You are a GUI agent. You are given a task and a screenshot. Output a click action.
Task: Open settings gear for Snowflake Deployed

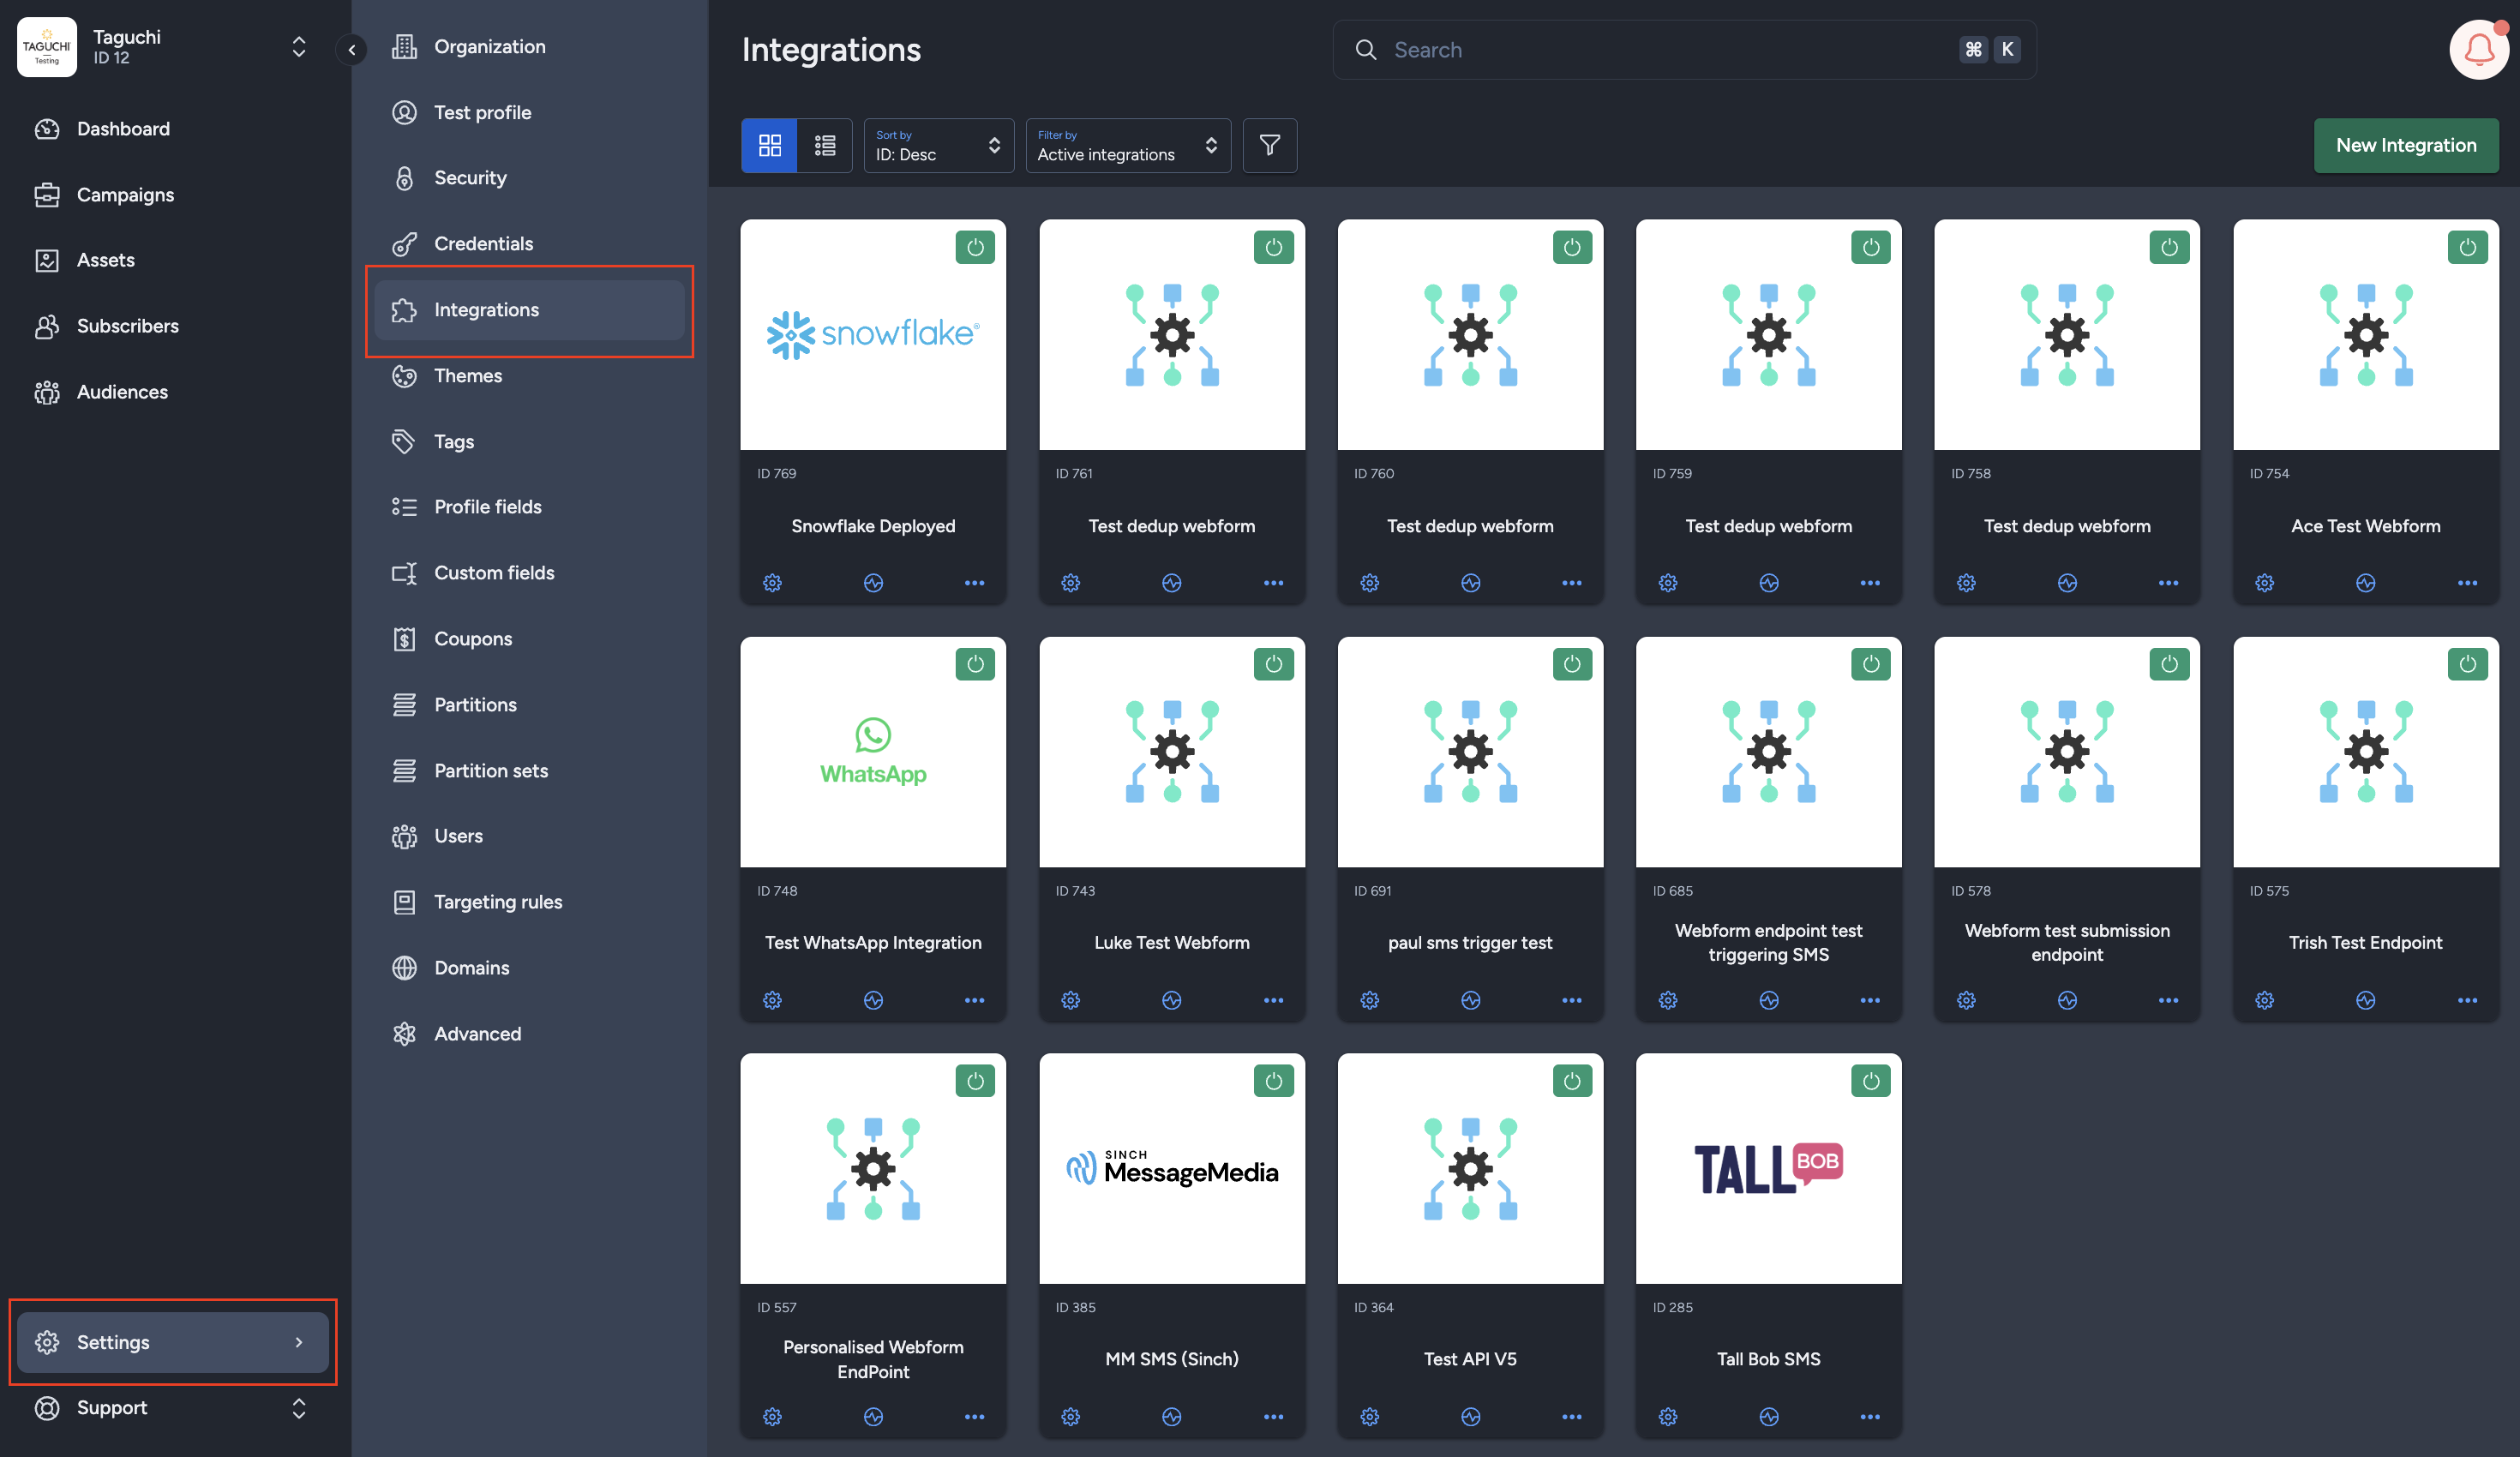[772, 583]
